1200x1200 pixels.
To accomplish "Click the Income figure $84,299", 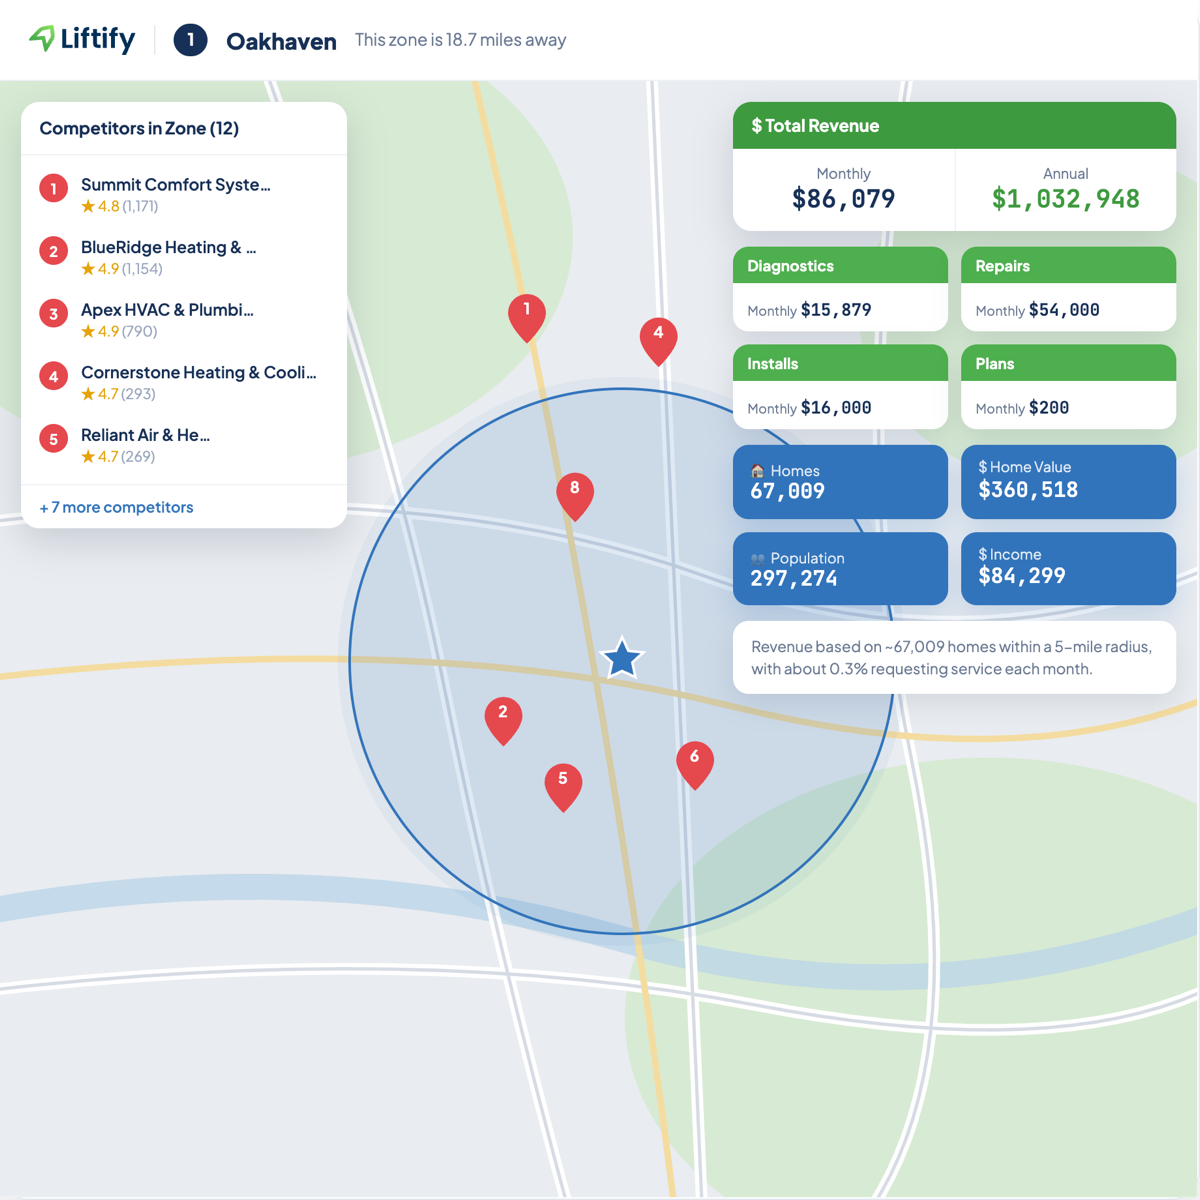I will click(1021, 576).
